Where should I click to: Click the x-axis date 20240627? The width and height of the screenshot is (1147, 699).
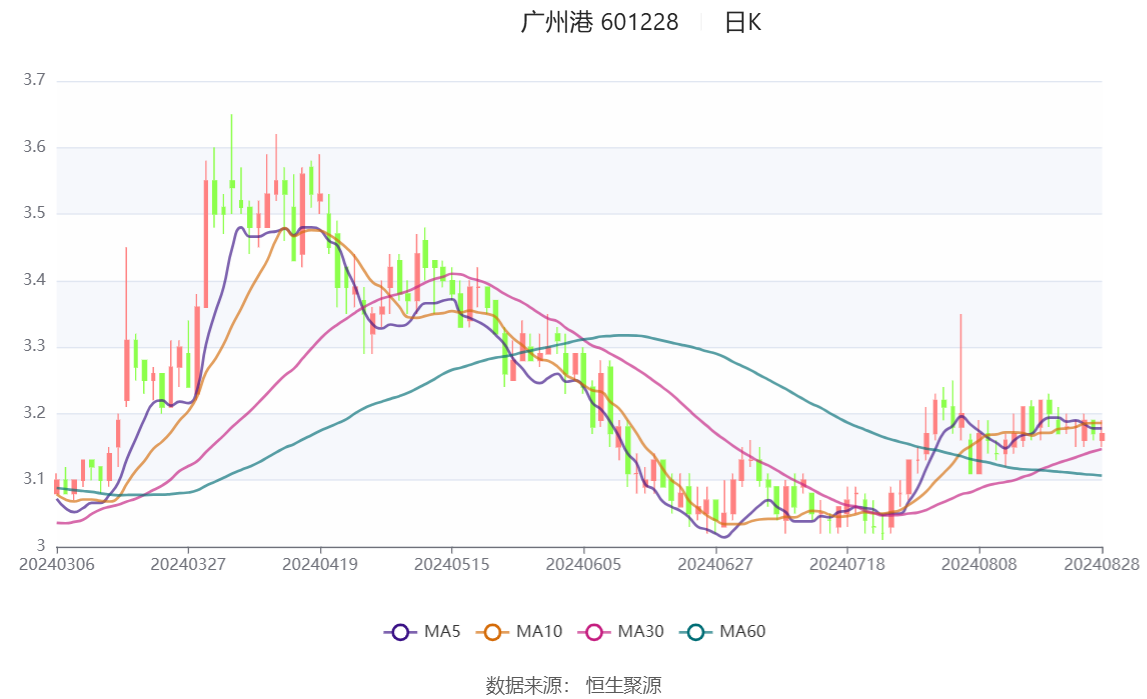(x=715, y=565)
